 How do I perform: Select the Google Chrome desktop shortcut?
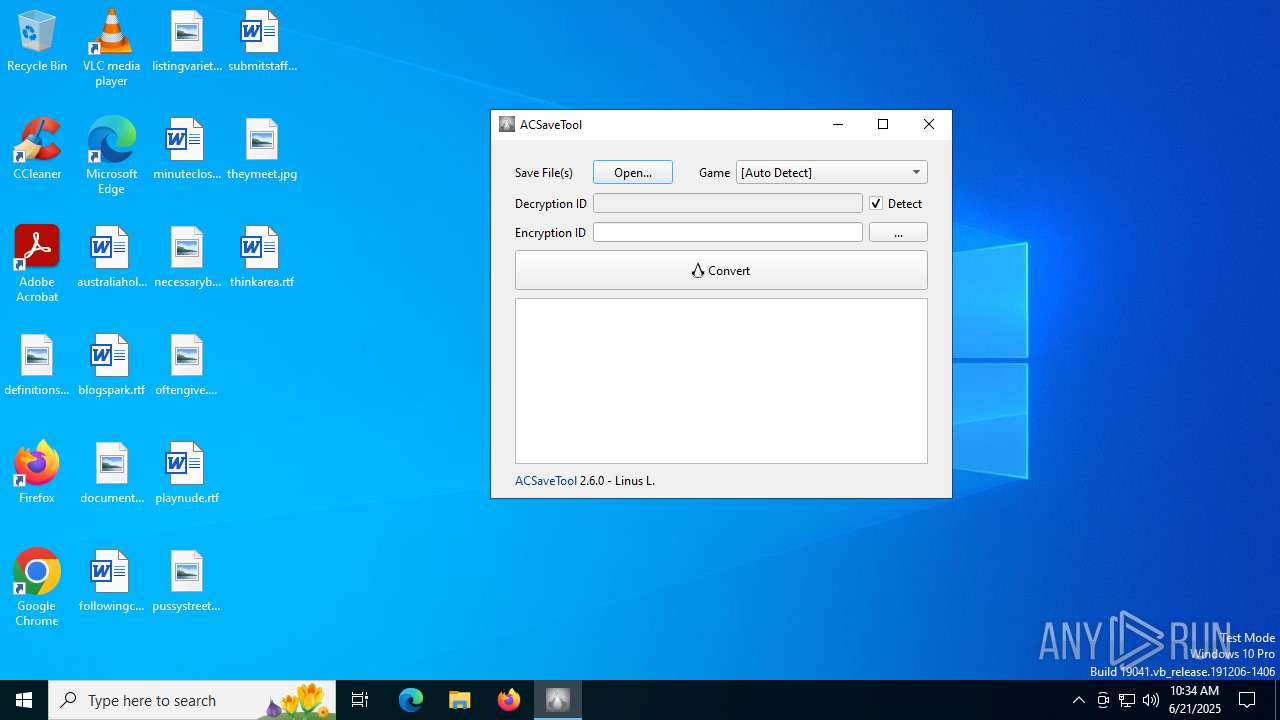tap(37, 588)
